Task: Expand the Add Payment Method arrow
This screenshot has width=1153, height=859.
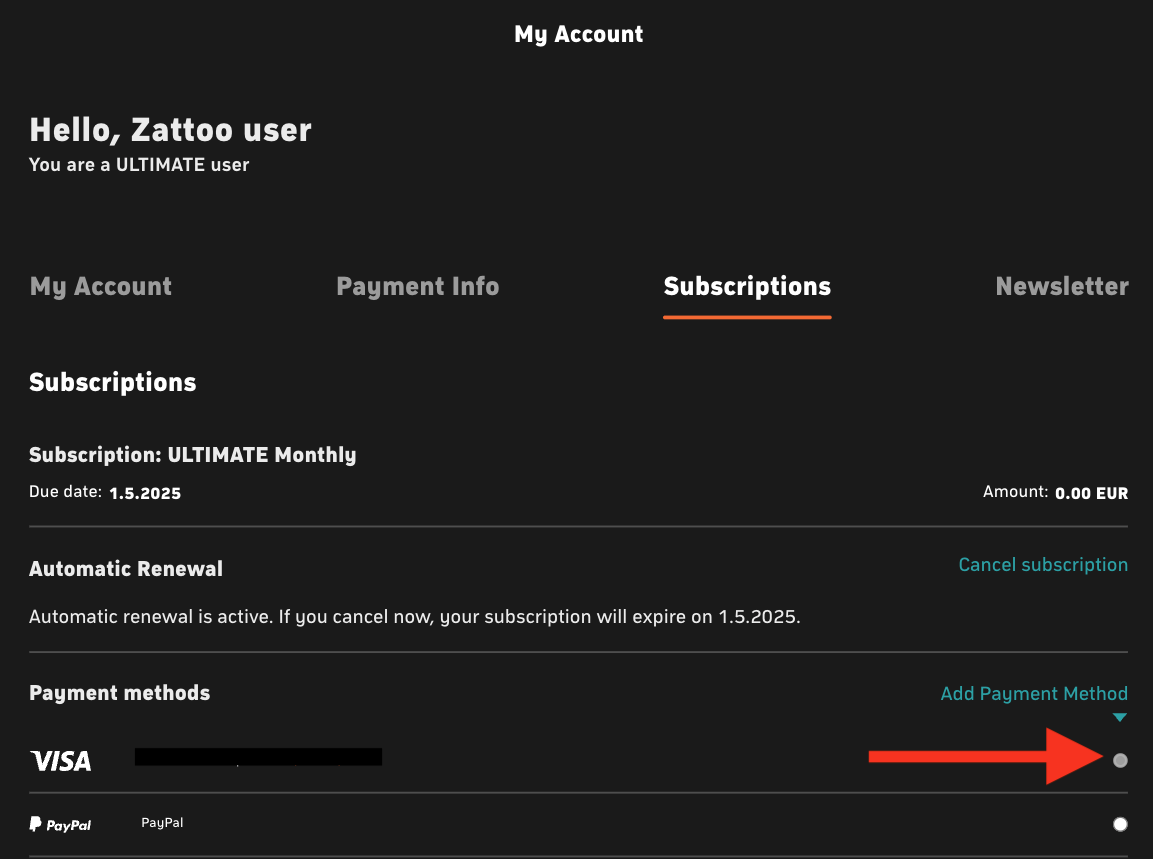Action: coord(1119,717)
